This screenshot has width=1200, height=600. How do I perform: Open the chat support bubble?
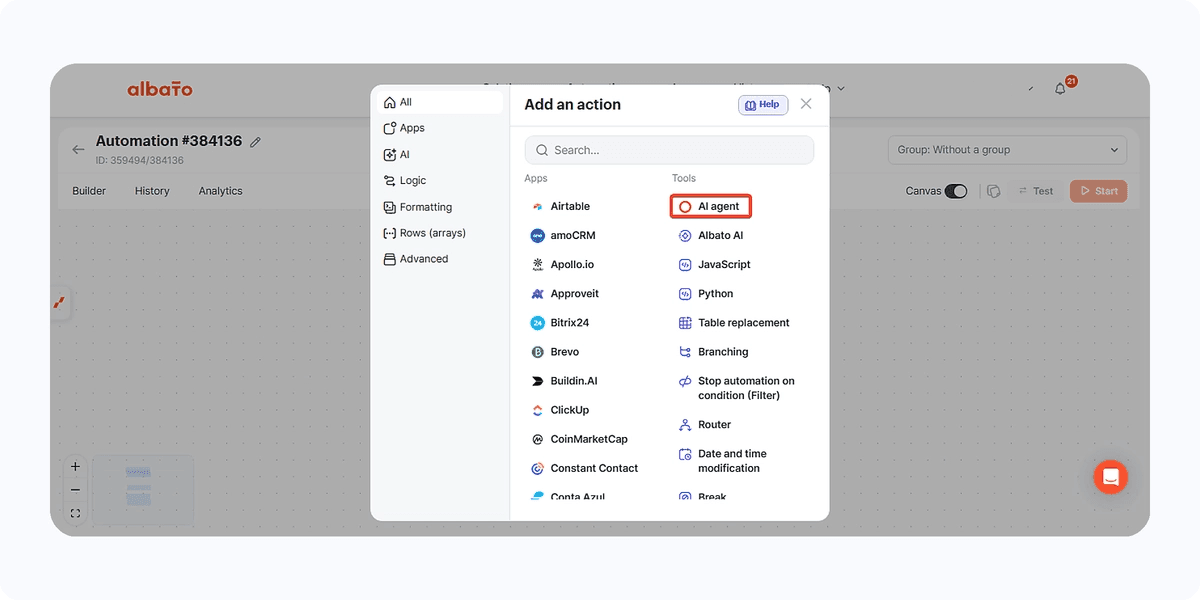coord(1110,477)
